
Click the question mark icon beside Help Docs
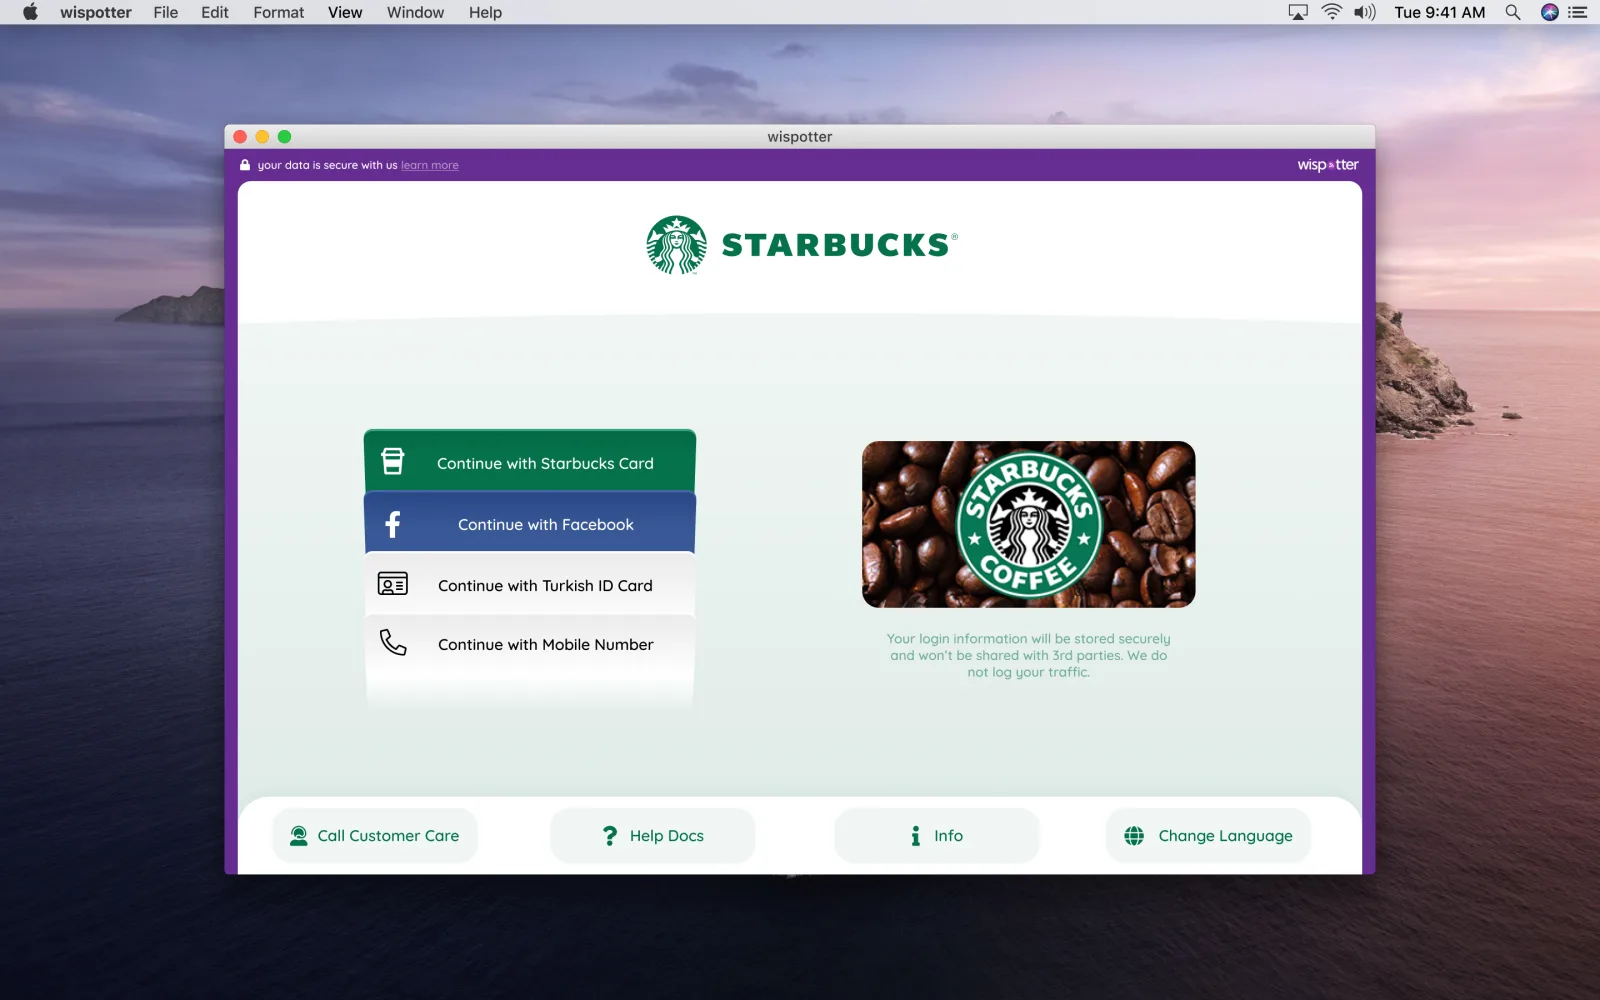[610, 836]
